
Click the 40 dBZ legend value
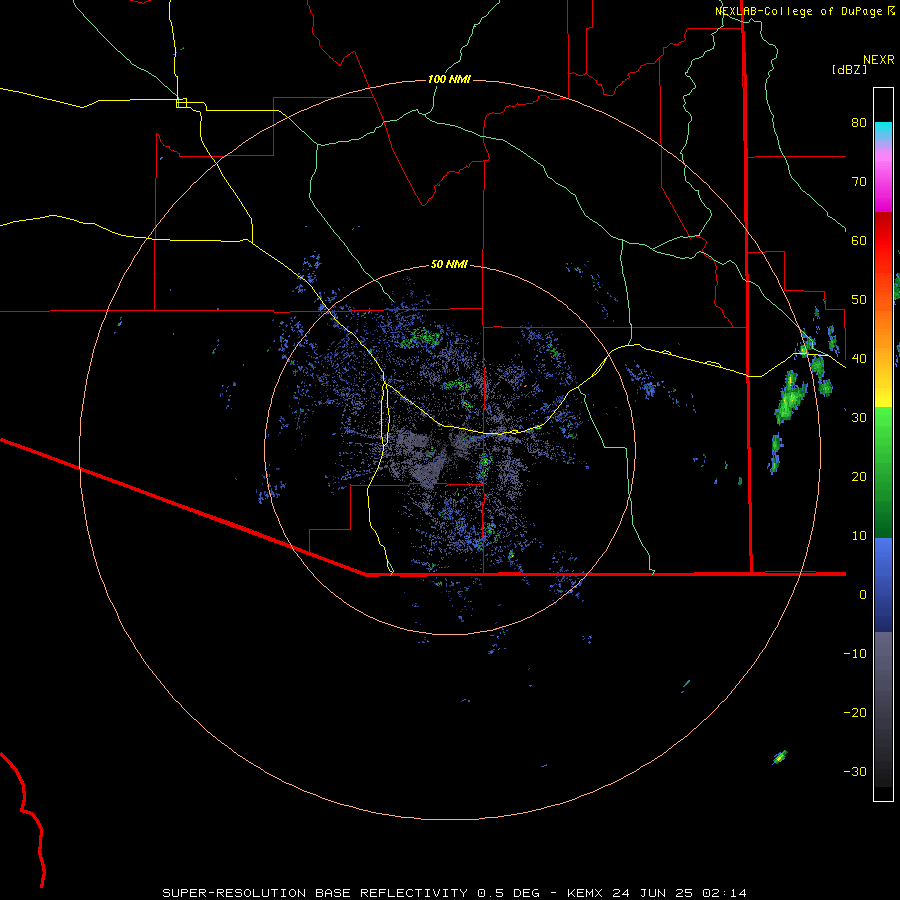(859, 359)
